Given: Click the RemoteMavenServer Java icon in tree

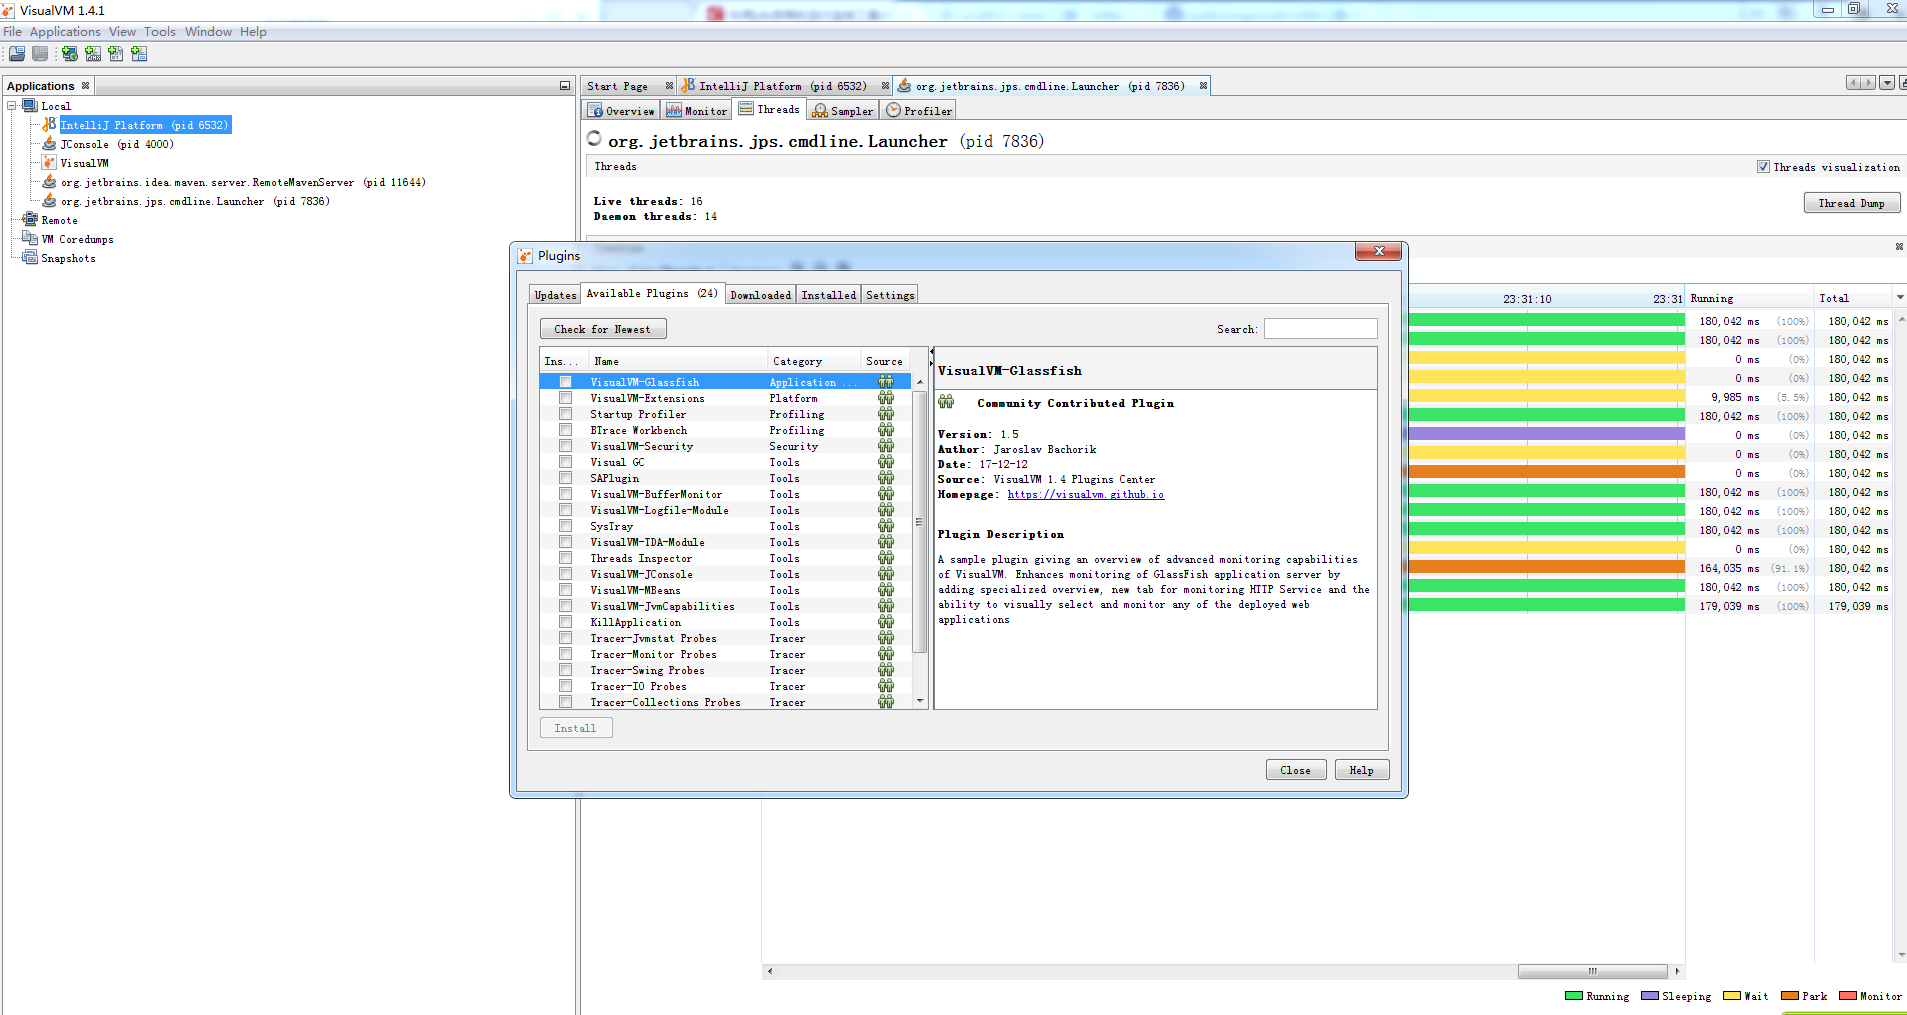Looking at the screenshot, I should (x=49, y=182).
